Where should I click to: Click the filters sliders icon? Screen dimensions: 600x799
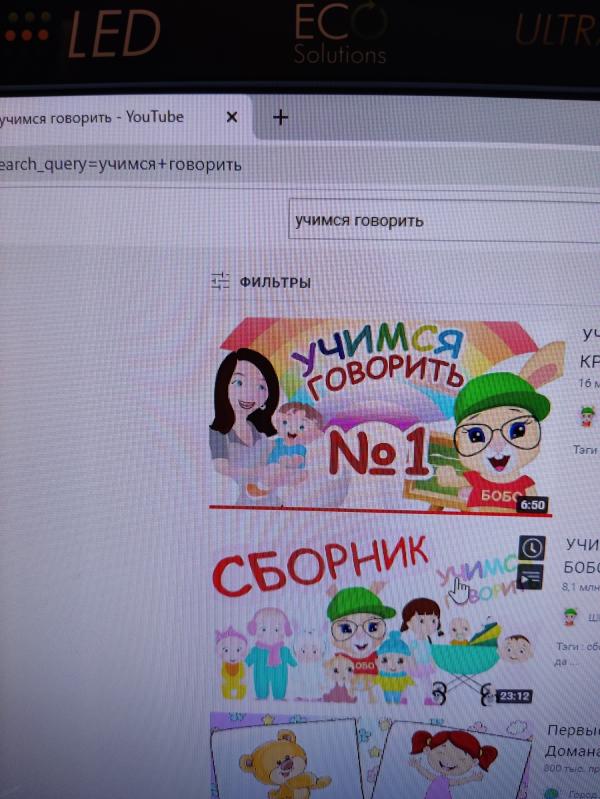click(220, 281)
